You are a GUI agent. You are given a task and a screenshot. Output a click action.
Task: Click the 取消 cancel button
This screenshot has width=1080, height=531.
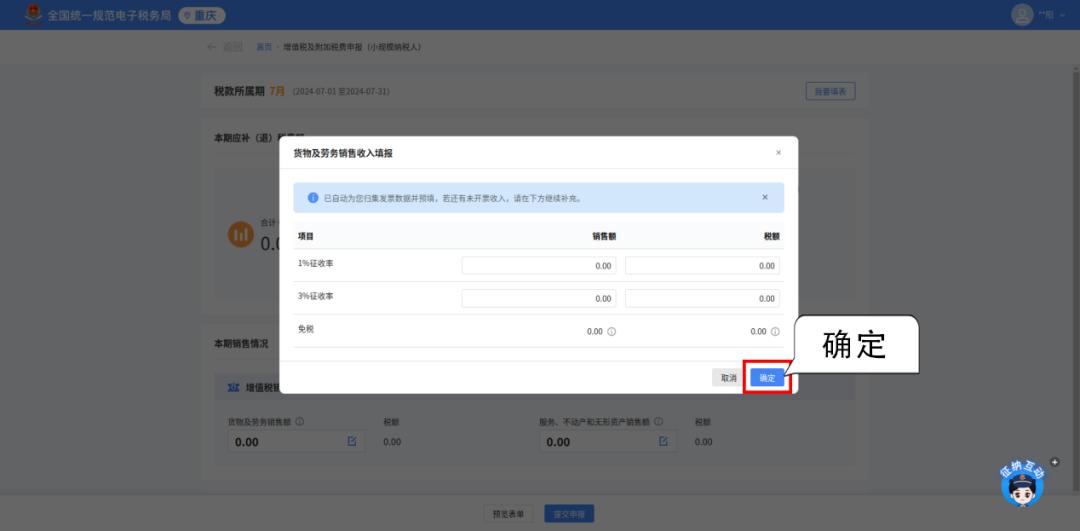point(728,377)
